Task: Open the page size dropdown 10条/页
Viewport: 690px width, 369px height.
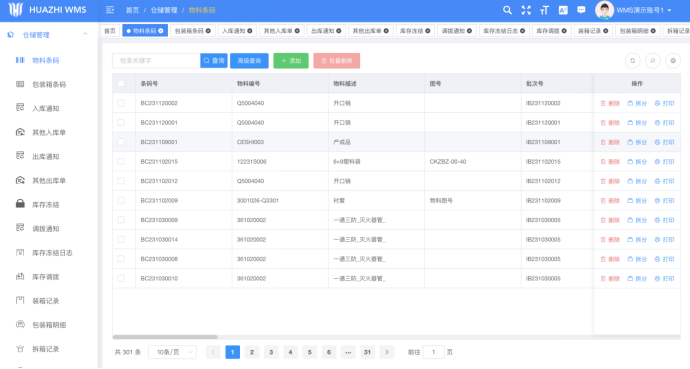Action: point(172,352)
